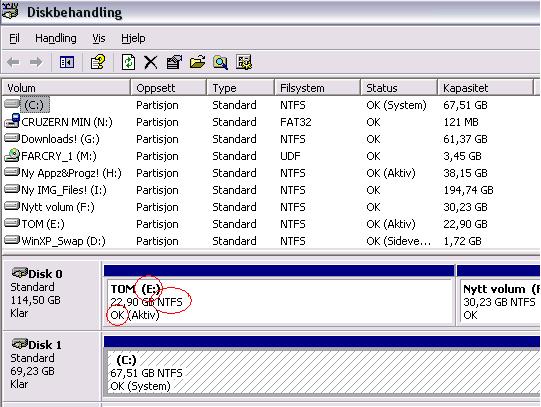
Task: Open the Fil menu
Action: 14,38
